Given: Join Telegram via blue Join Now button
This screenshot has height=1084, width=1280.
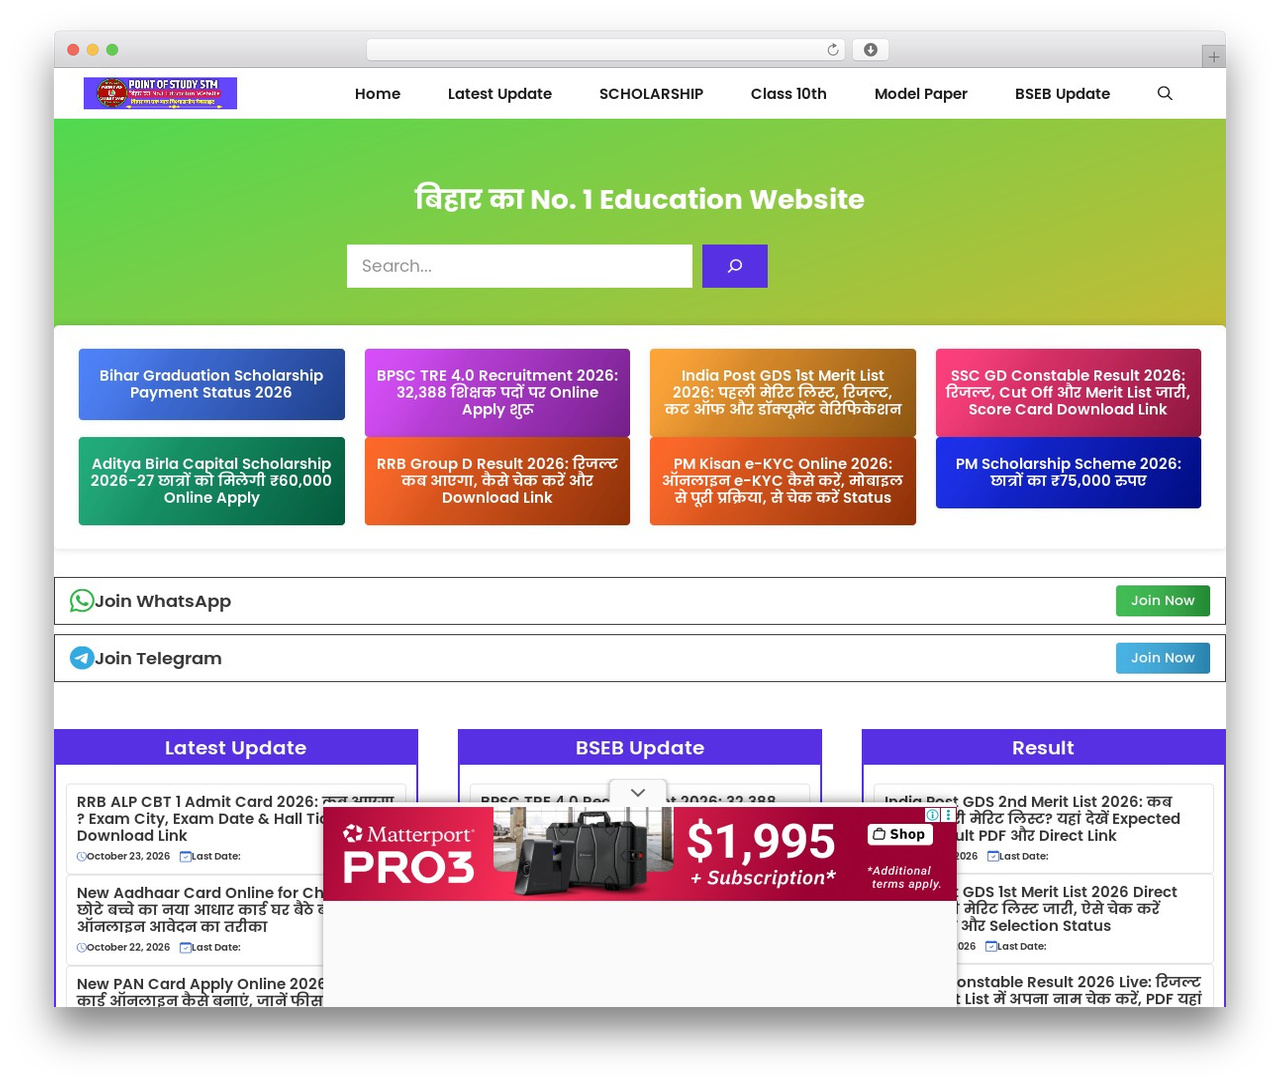Looking at the screenshot, I should (1163, 657).
